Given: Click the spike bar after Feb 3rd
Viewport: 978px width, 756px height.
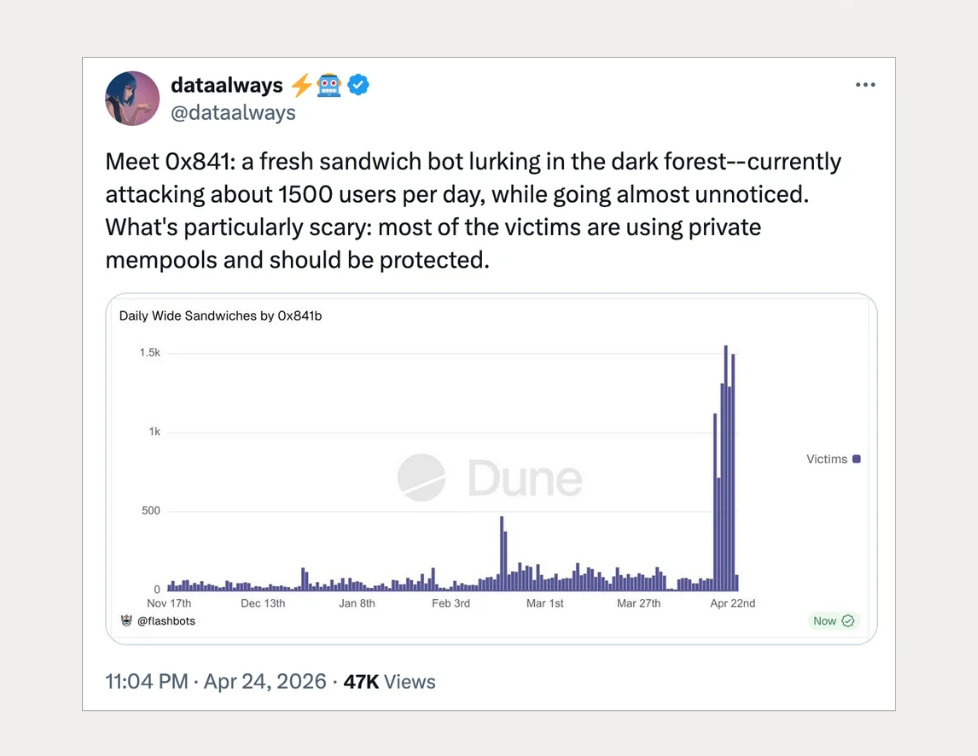Looking at the screenshot, I should (501, 553).
